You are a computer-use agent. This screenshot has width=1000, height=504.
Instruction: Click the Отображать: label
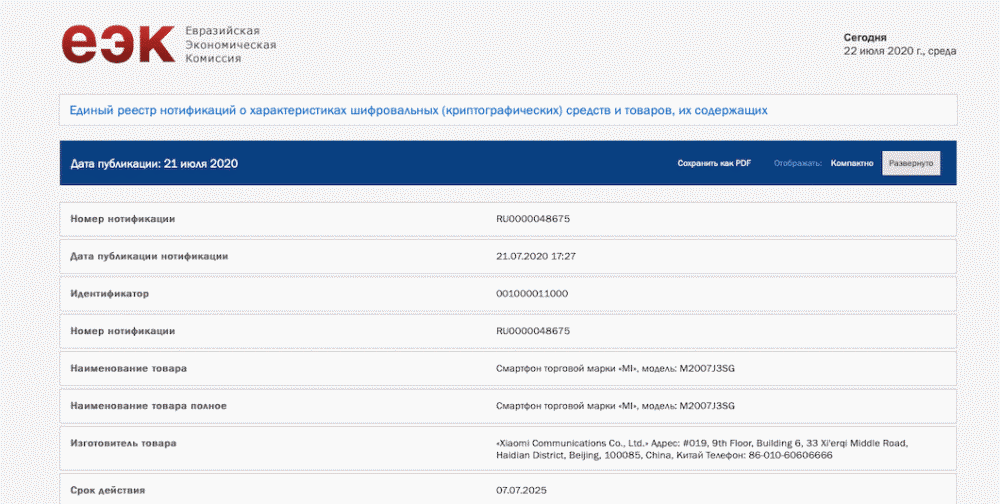click(x=797, y=163)
